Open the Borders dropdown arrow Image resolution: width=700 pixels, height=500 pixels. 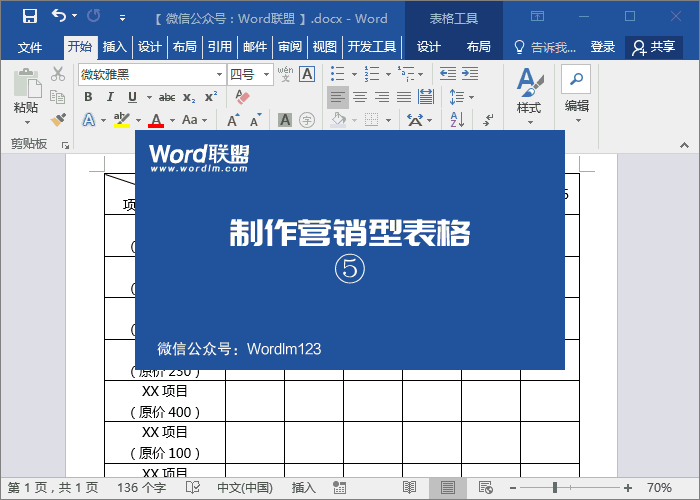coord(388,120)
